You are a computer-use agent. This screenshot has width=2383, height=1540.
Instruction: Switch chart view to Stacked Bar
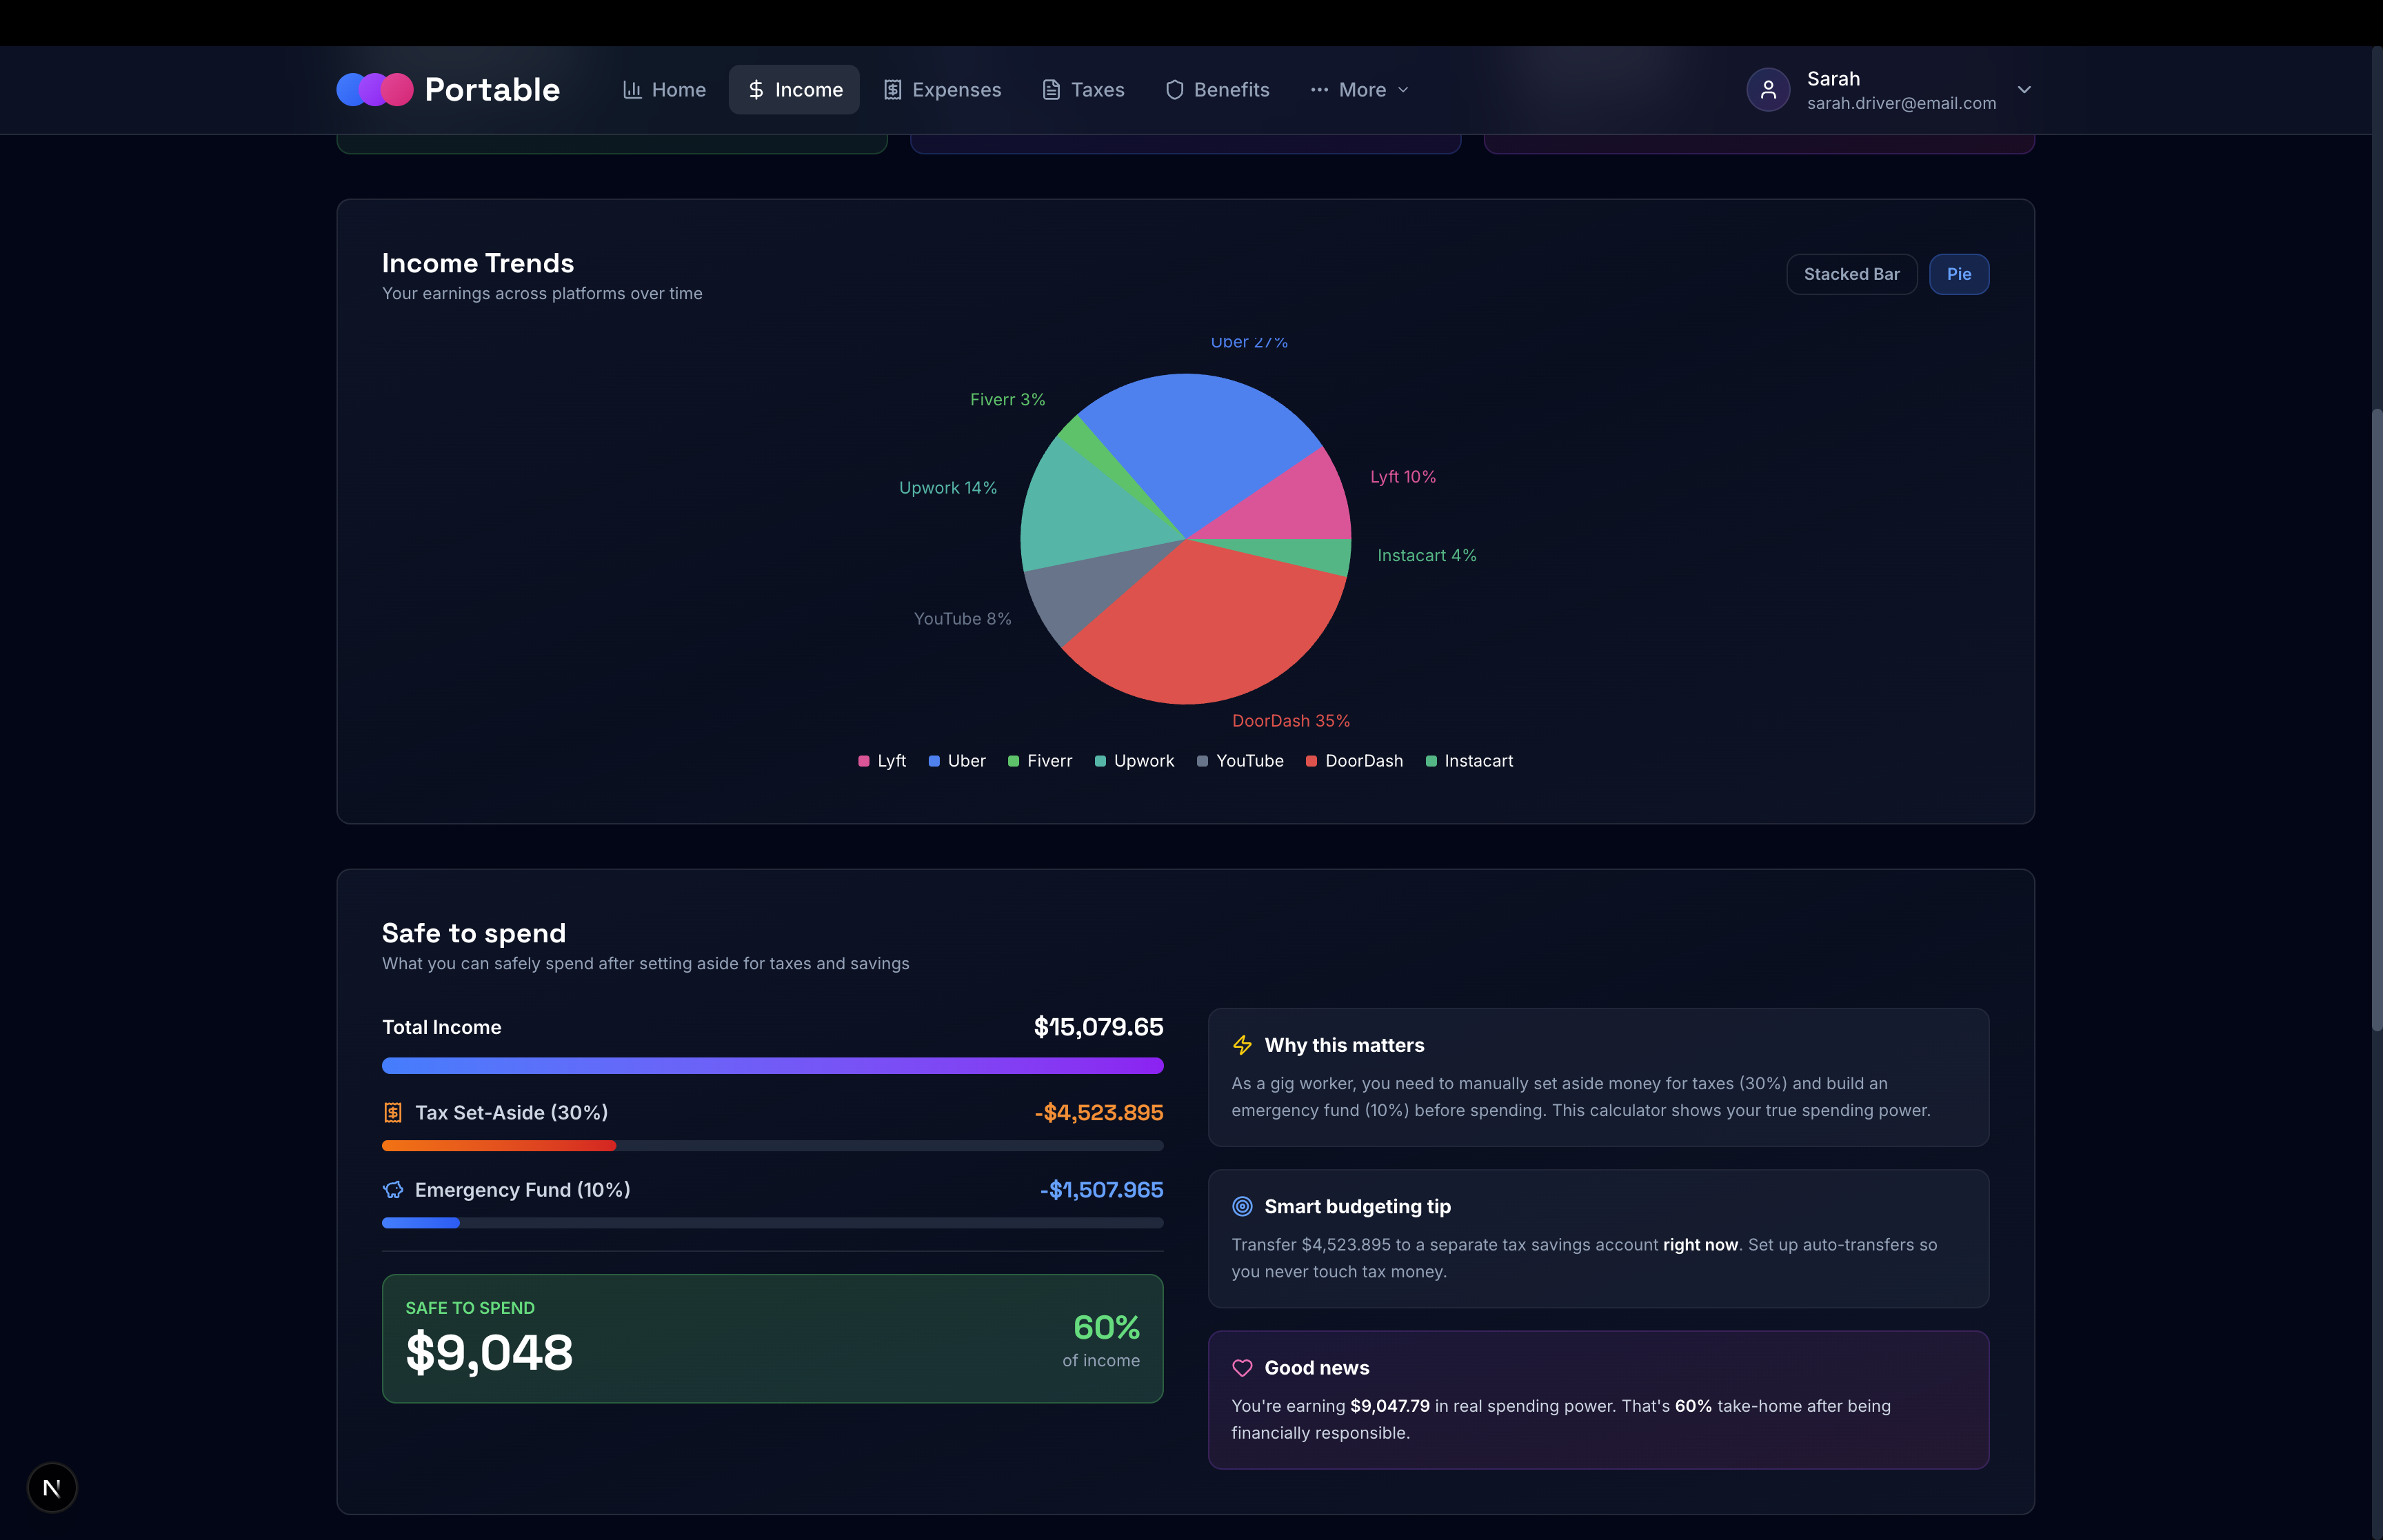coord(1851,274)
